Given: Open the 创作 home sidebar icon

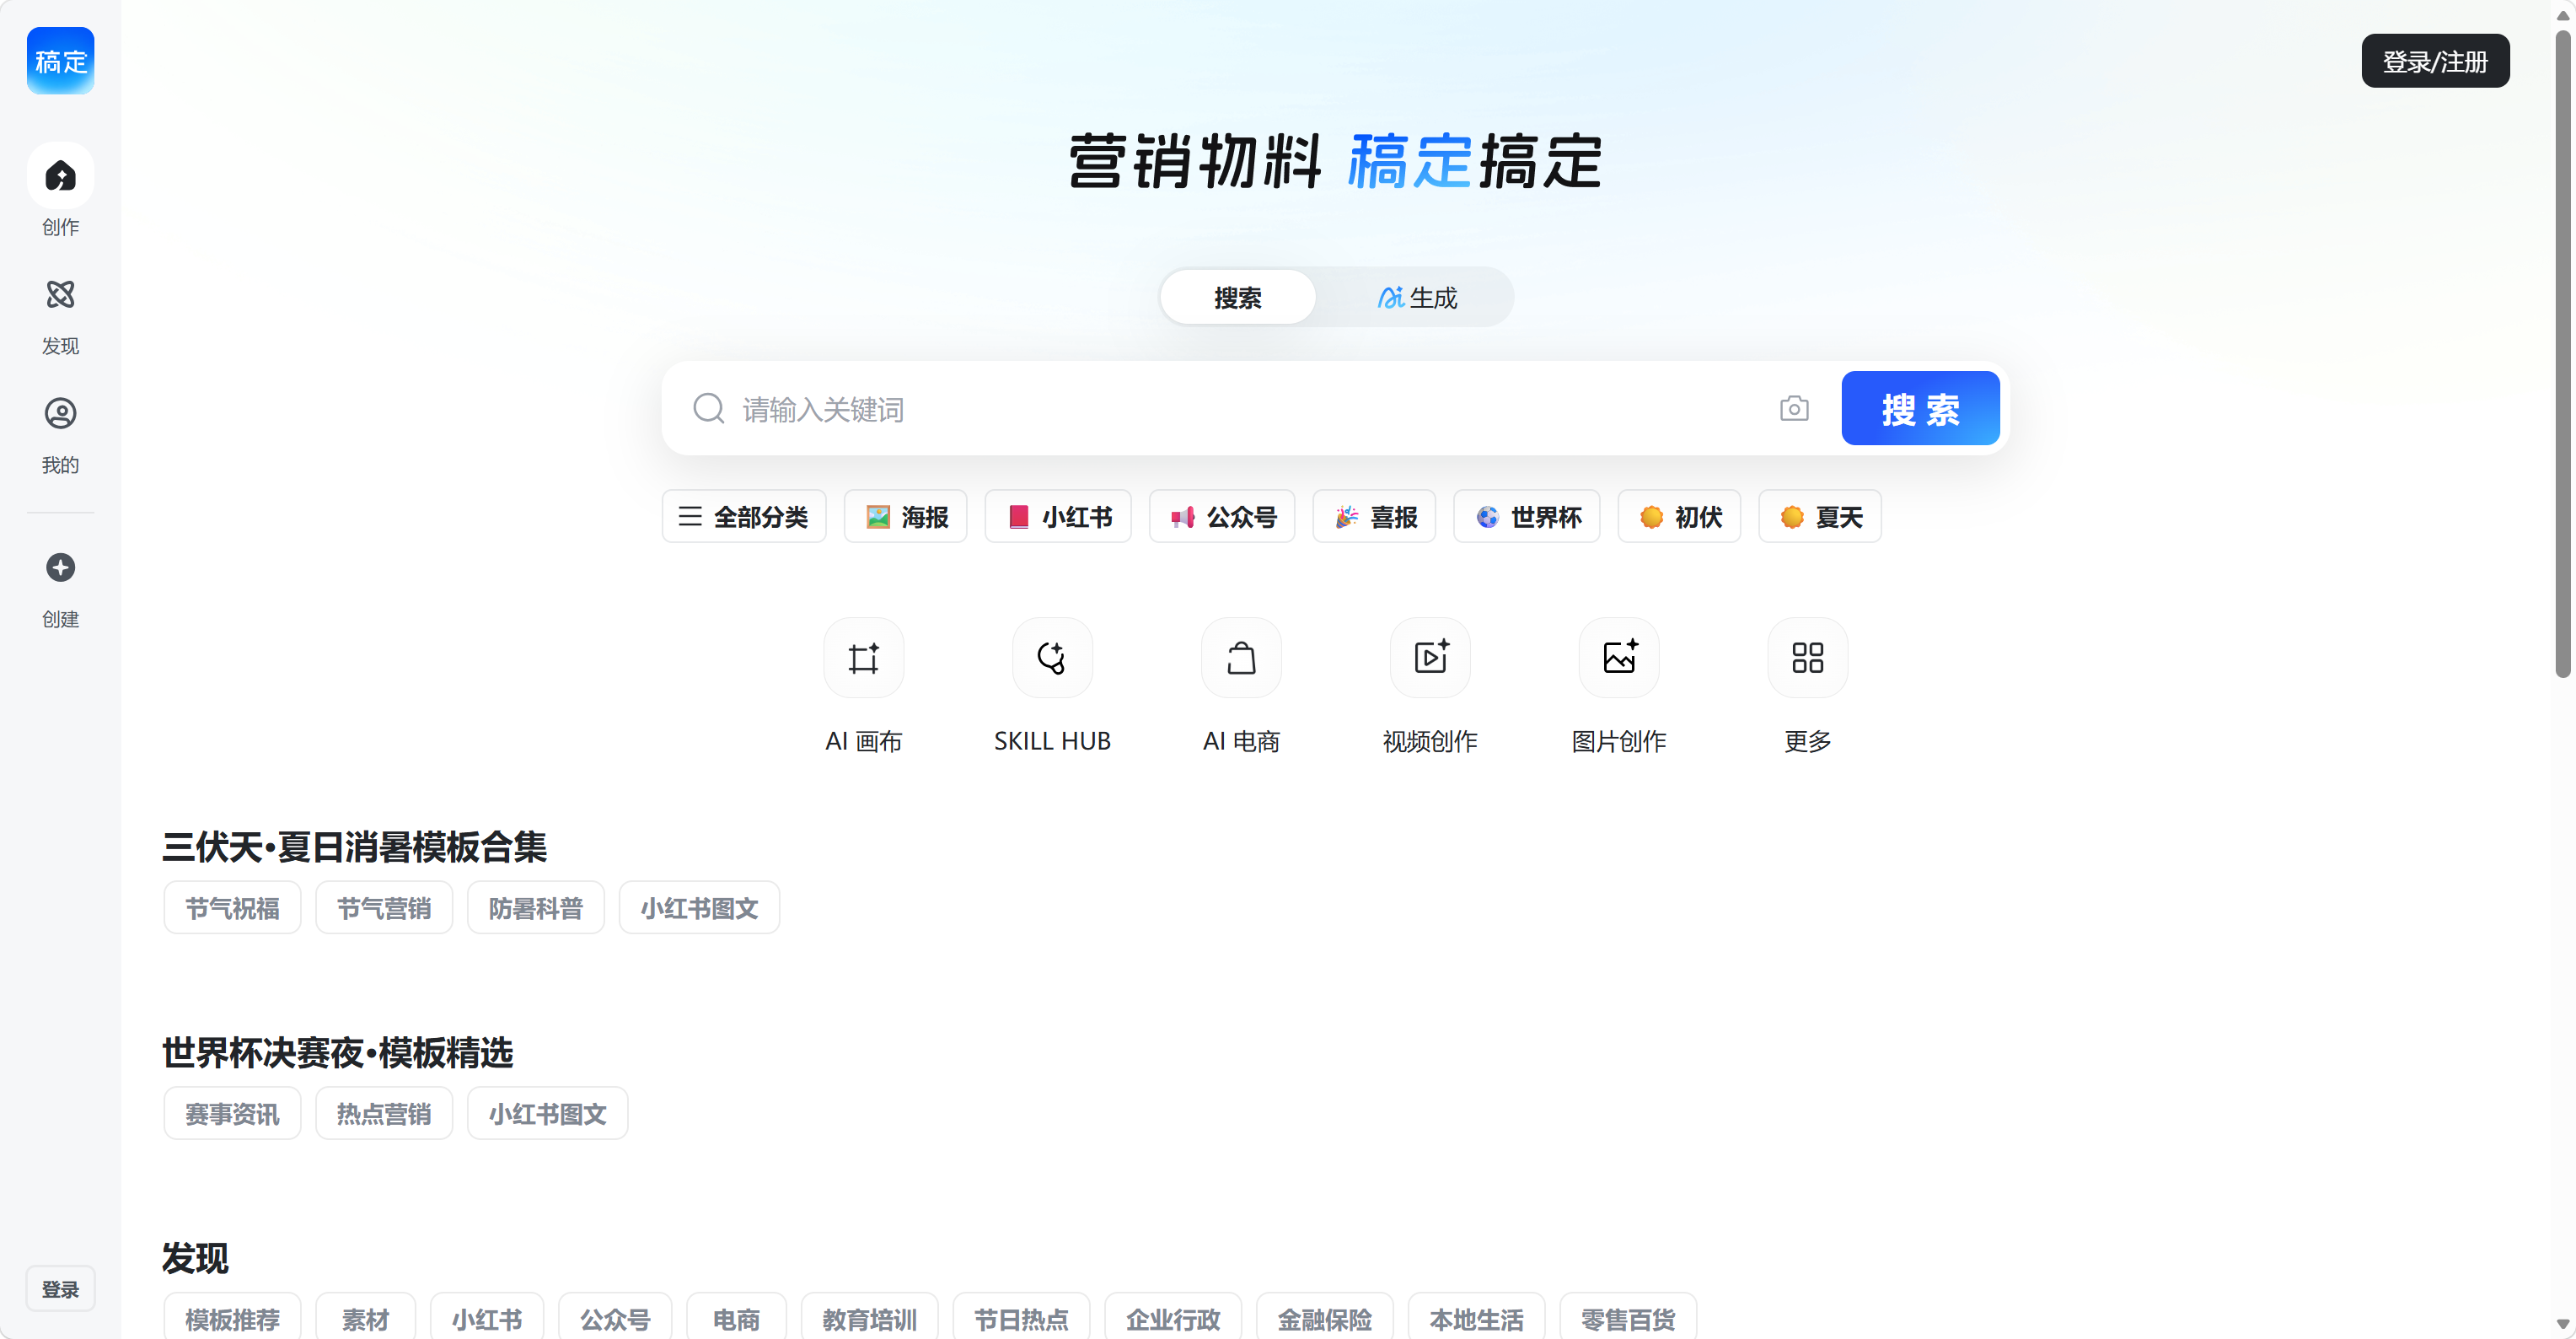Looking at the screenshot, I should (60, 176).
